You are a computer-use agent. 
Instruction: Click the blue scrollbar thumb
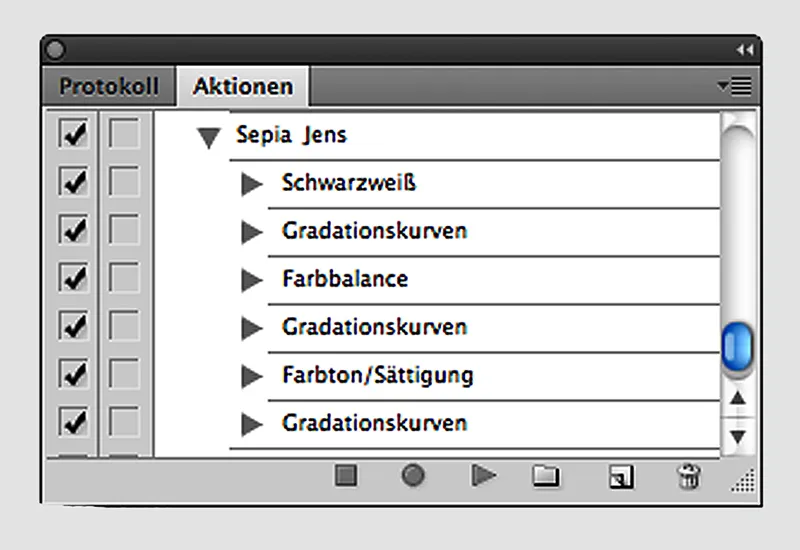[x=738, y=347]
